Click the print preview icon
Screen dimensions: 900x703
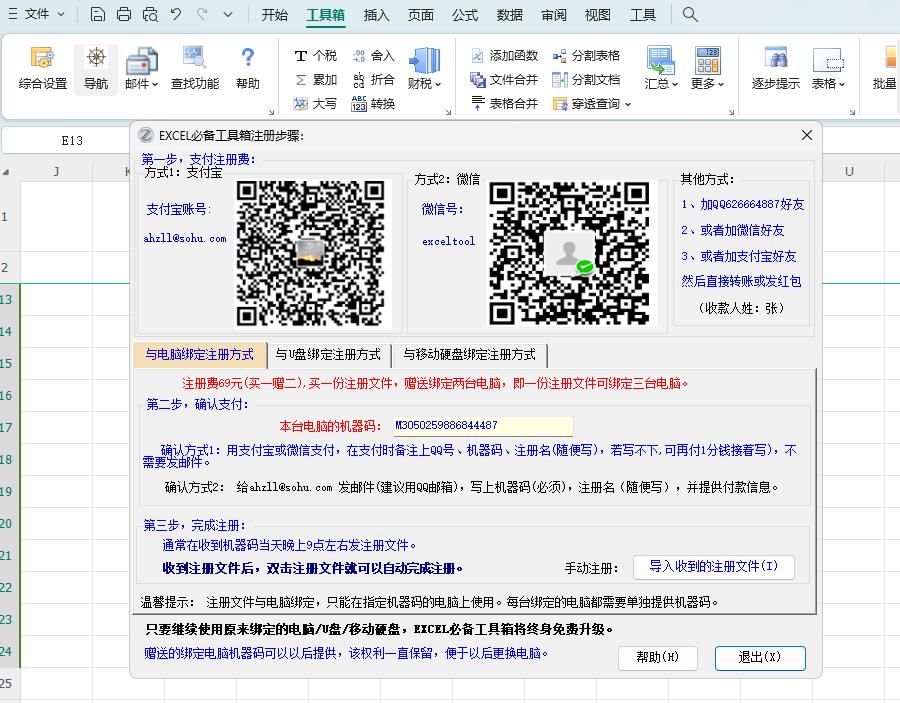coord(150,14)
